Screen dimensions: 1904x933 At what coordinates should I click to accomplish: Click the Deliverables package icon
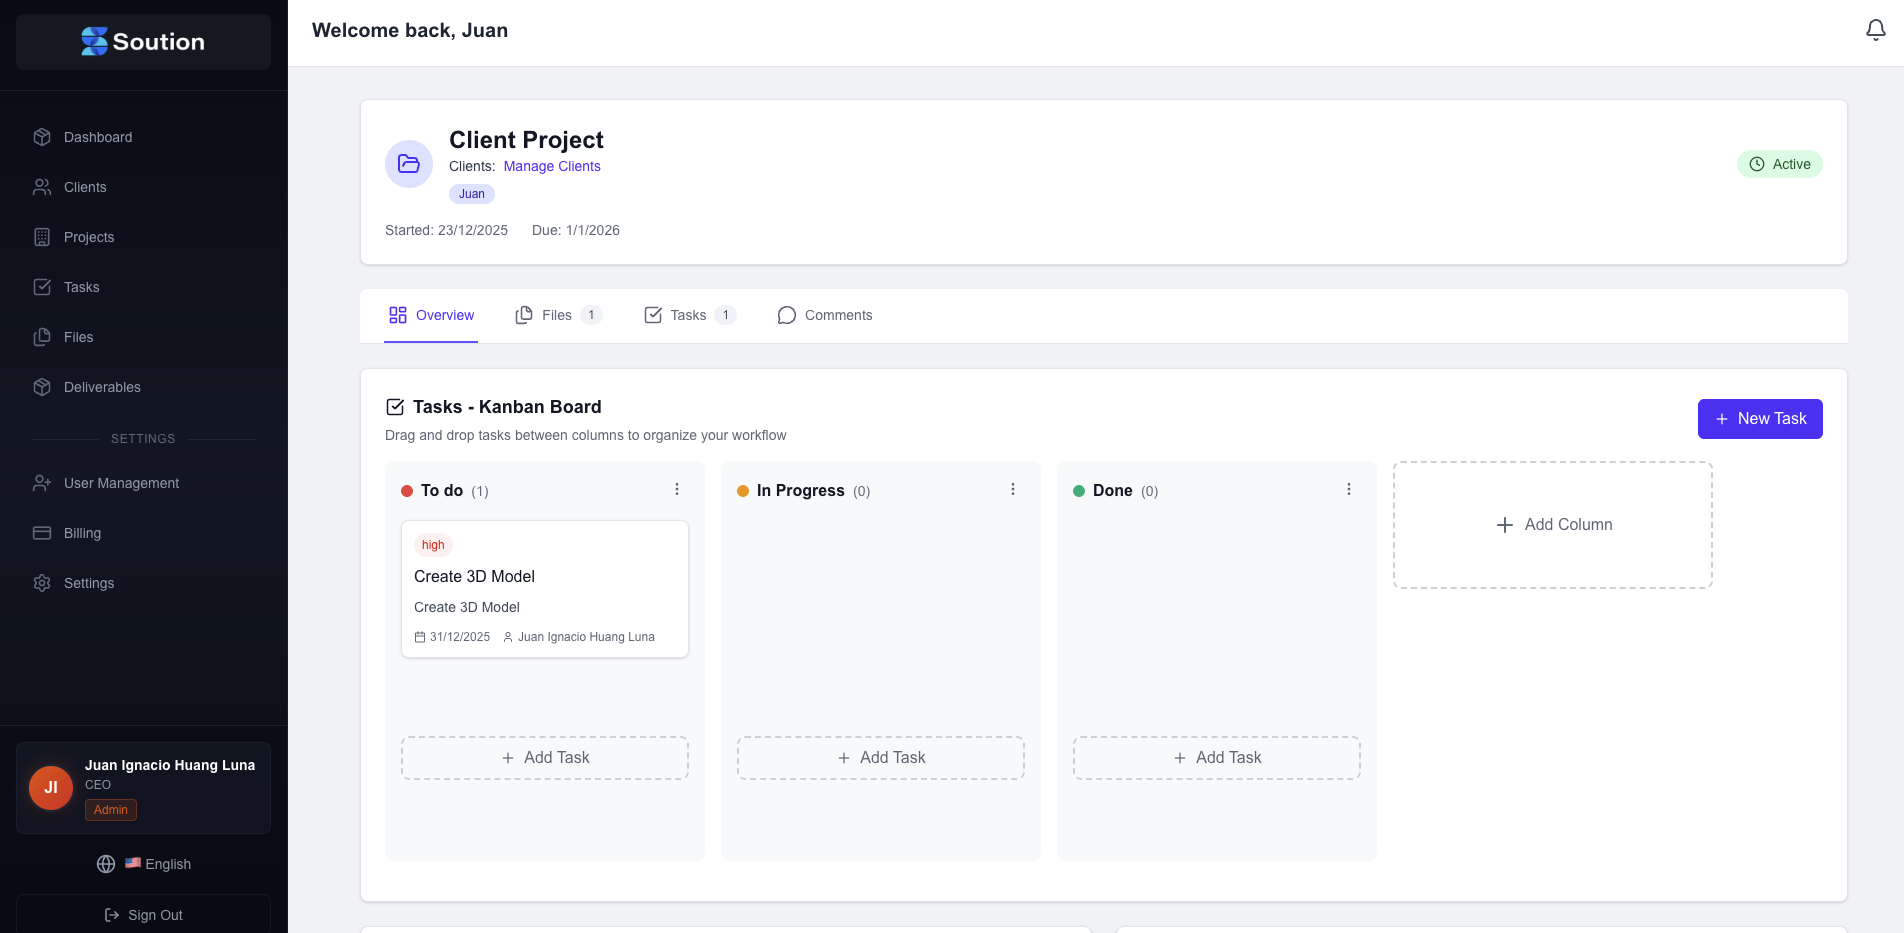pyautogui.click(x=42, y=387)
